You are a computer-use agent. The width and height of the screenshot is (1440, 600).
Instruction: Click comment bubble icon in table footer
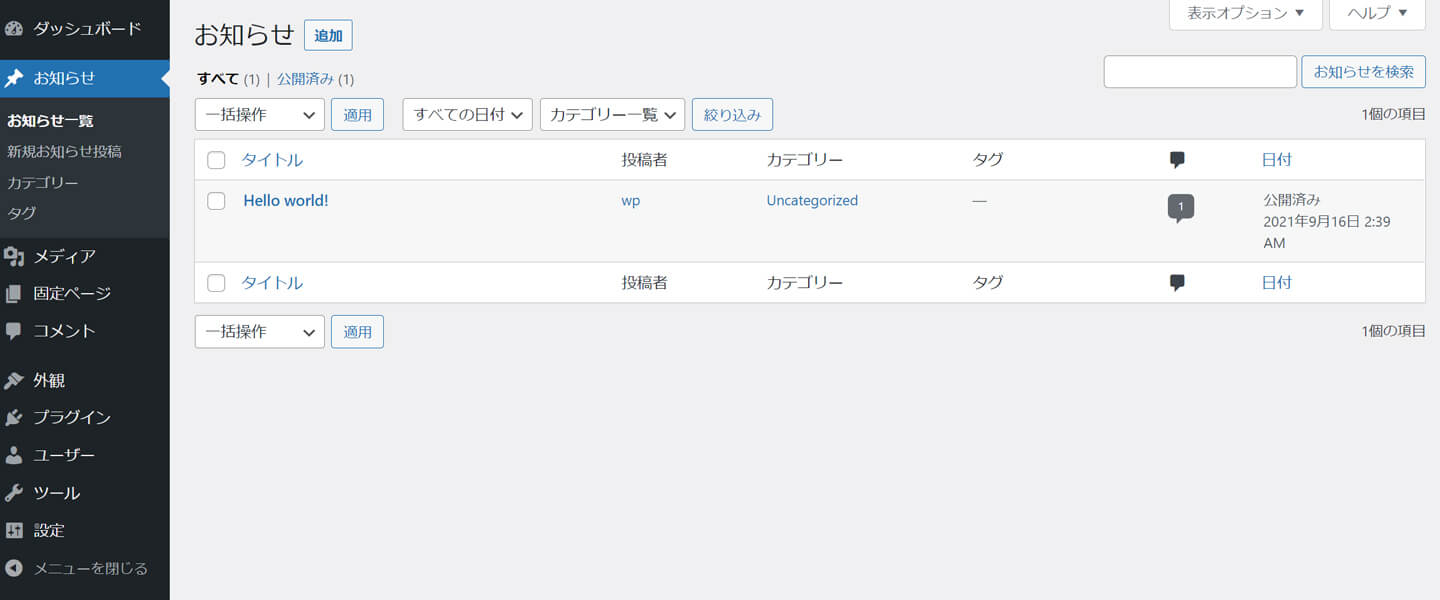[1177, 283]
